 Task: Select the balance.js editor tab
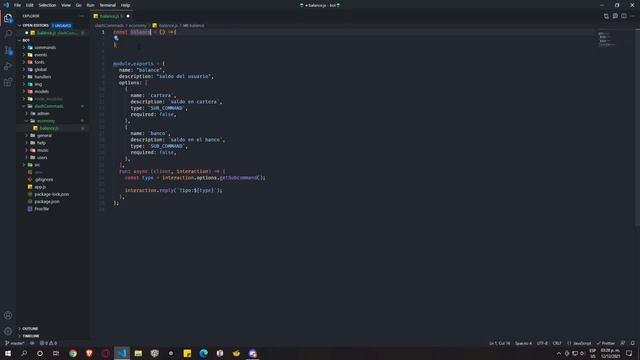(x=111, y=16)
